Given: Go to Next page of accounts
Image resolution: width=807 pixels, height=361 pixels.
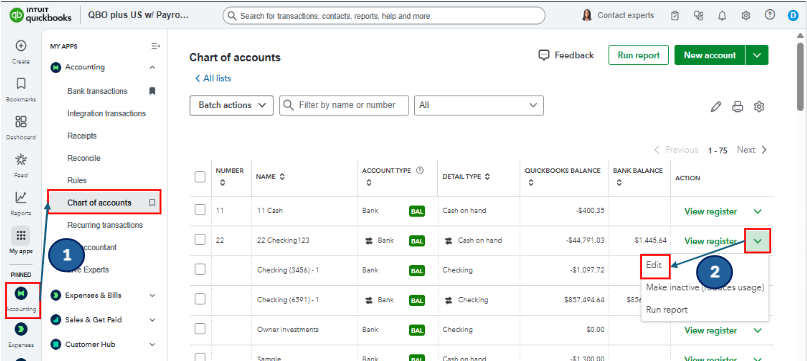Looking at the screenshot, I should tap(751, 150).
